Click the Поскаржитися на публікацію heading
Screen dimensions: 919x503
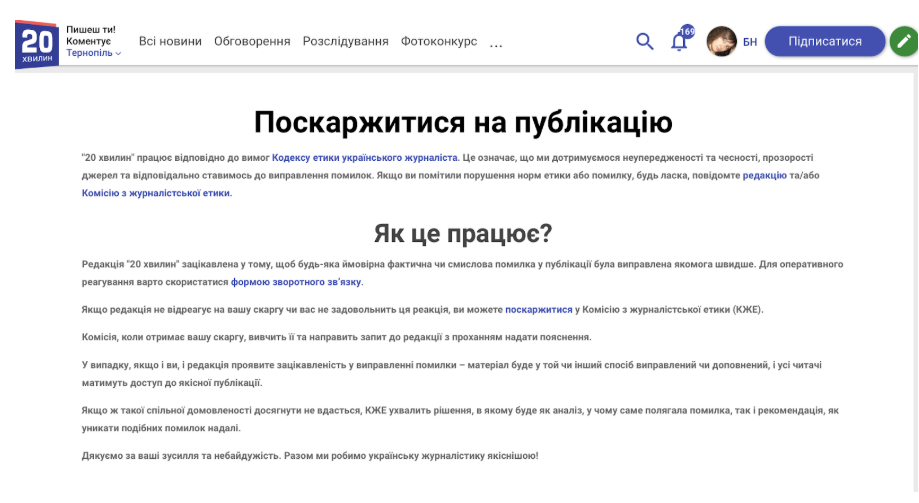click(x=462, y=122)
